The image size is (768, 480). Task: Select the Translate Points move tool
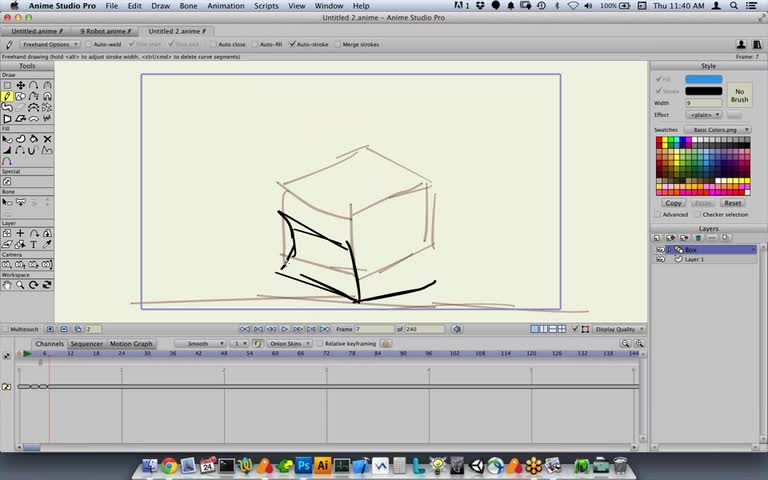tap(21, 85)
